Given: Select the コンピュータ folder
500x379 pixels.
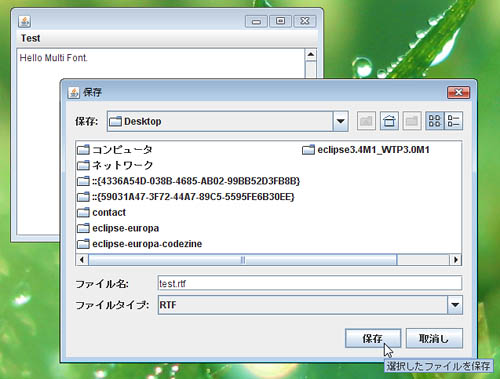Looking at the screenshot, I should [115, 150].
